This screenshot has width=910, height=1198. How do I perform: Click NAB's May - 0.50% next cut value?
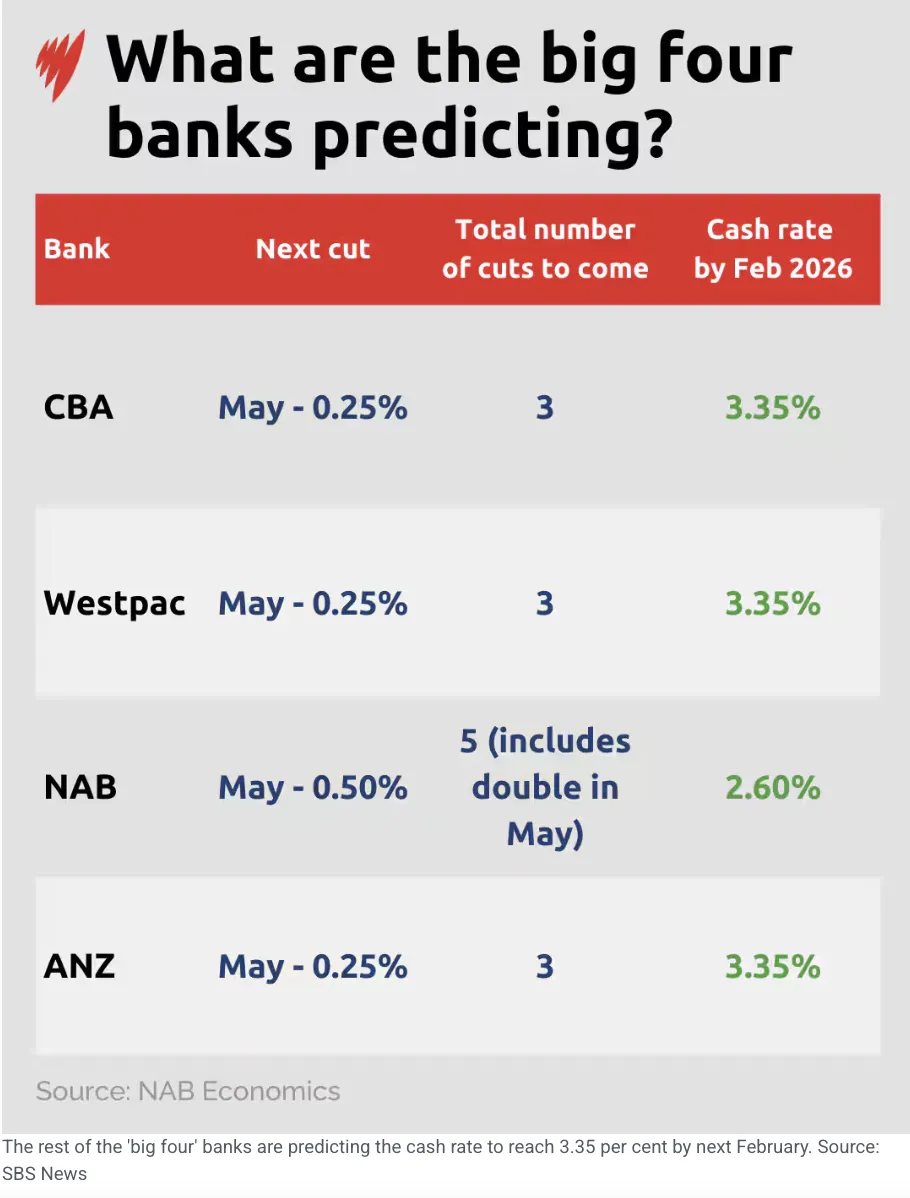click(x=313, y=788)
